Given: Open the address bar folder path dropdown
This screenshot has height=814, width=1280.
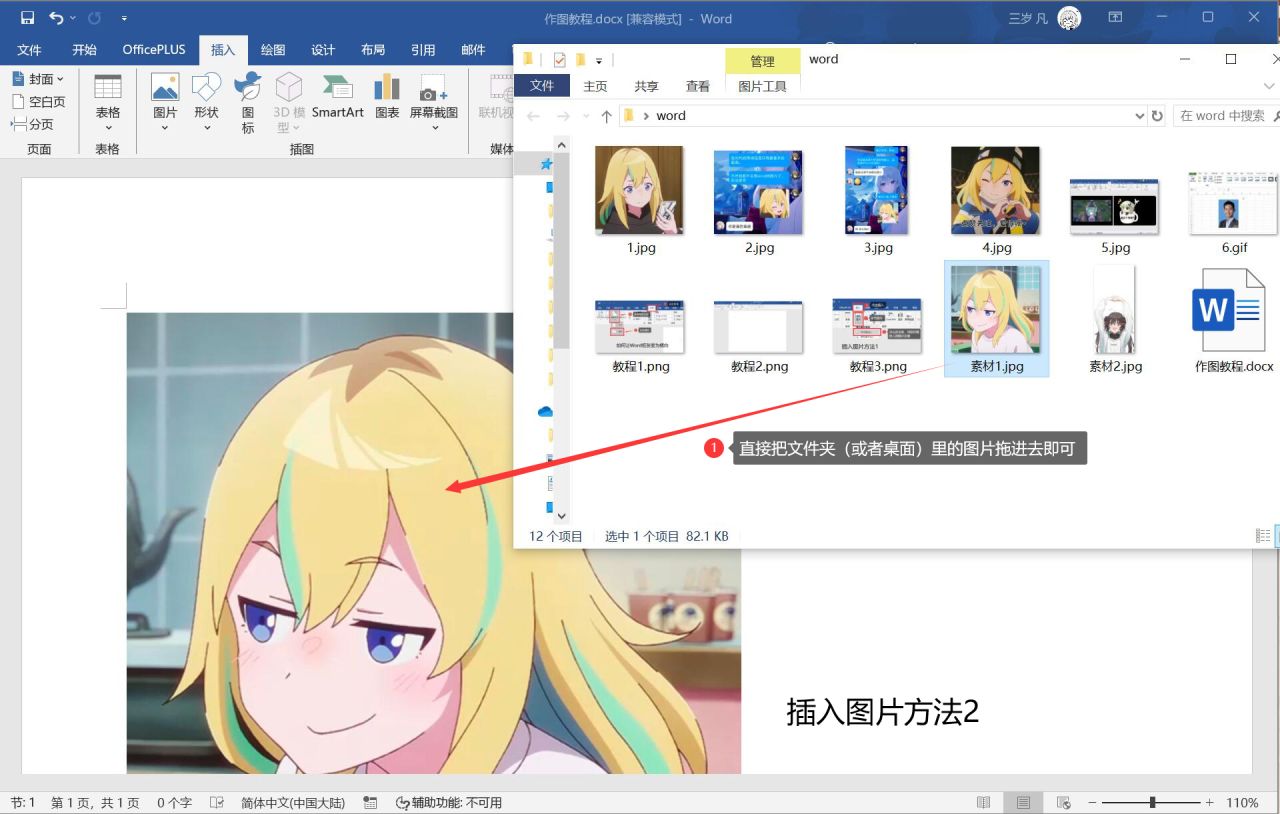Looking at the screenshot, I should tap(1140, 115).
